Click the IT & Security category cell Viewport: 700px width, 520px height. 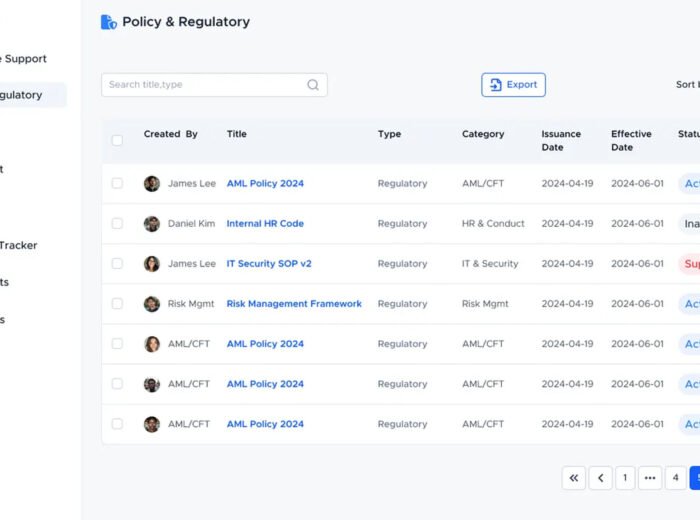coord(490,264)
